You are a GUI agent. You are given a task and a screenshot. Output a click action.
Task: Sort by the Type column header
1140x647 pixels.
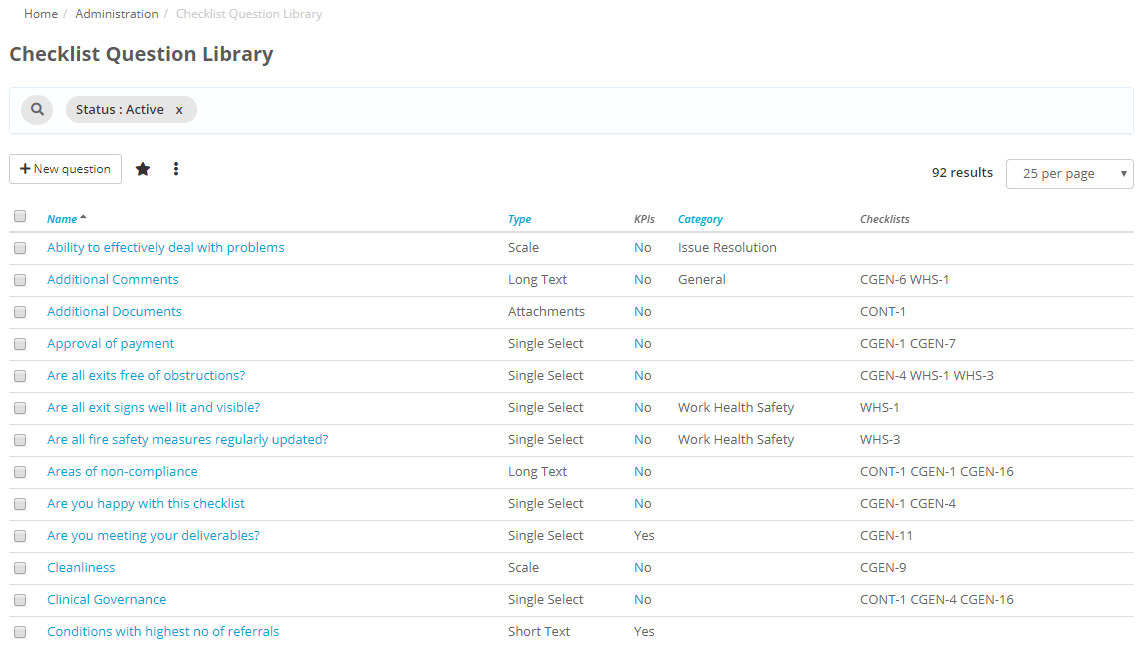pyautogui.click(x=520, y=218)
